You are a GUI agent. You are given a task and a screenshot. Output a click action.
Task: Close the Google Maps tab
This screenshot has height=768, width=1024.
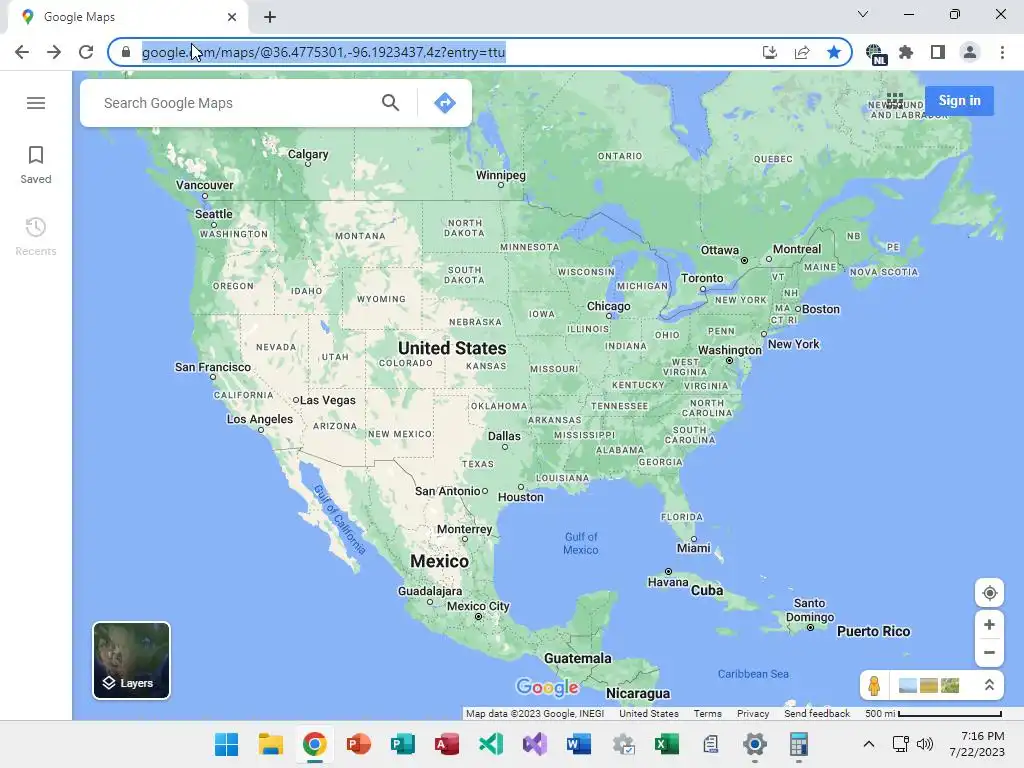coord(232,17)
